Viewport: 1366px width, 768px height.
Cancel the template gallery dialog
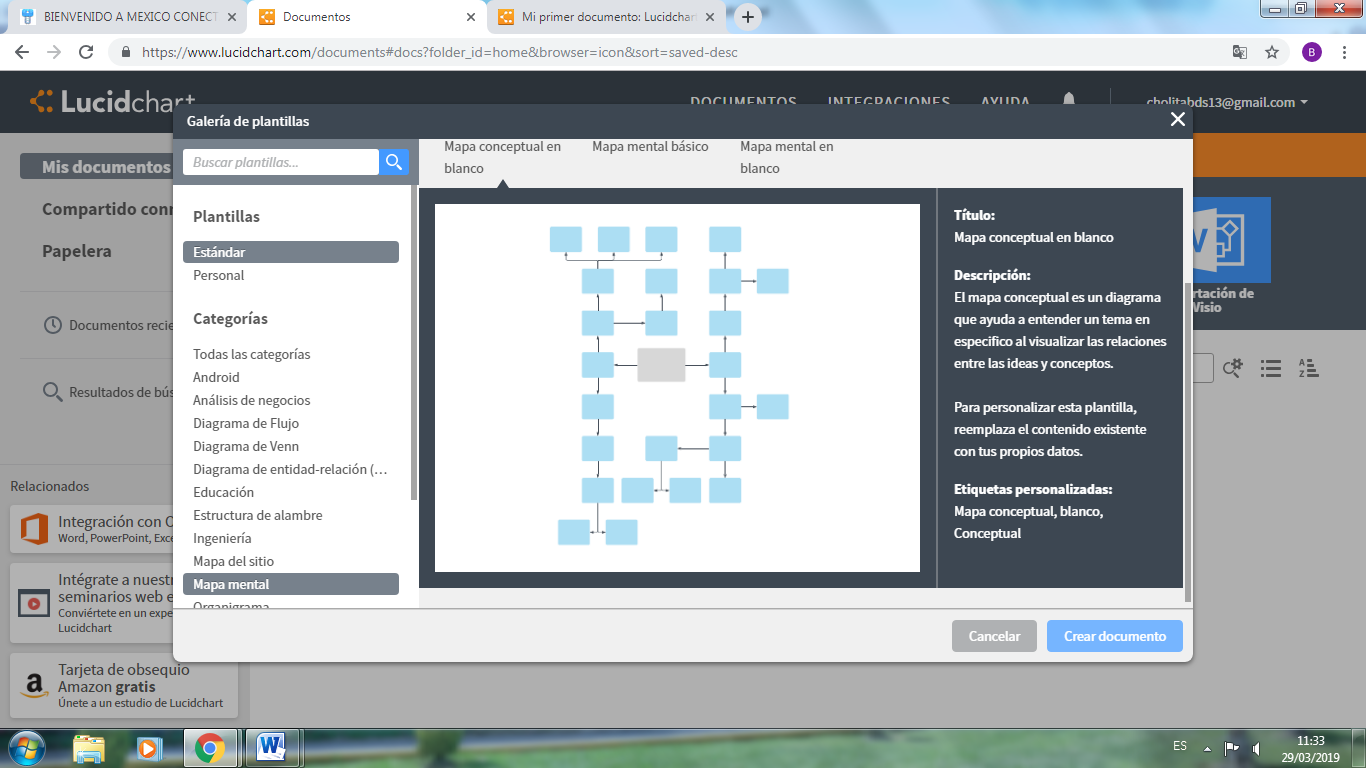pyautogui.click(x=994, y=635)
